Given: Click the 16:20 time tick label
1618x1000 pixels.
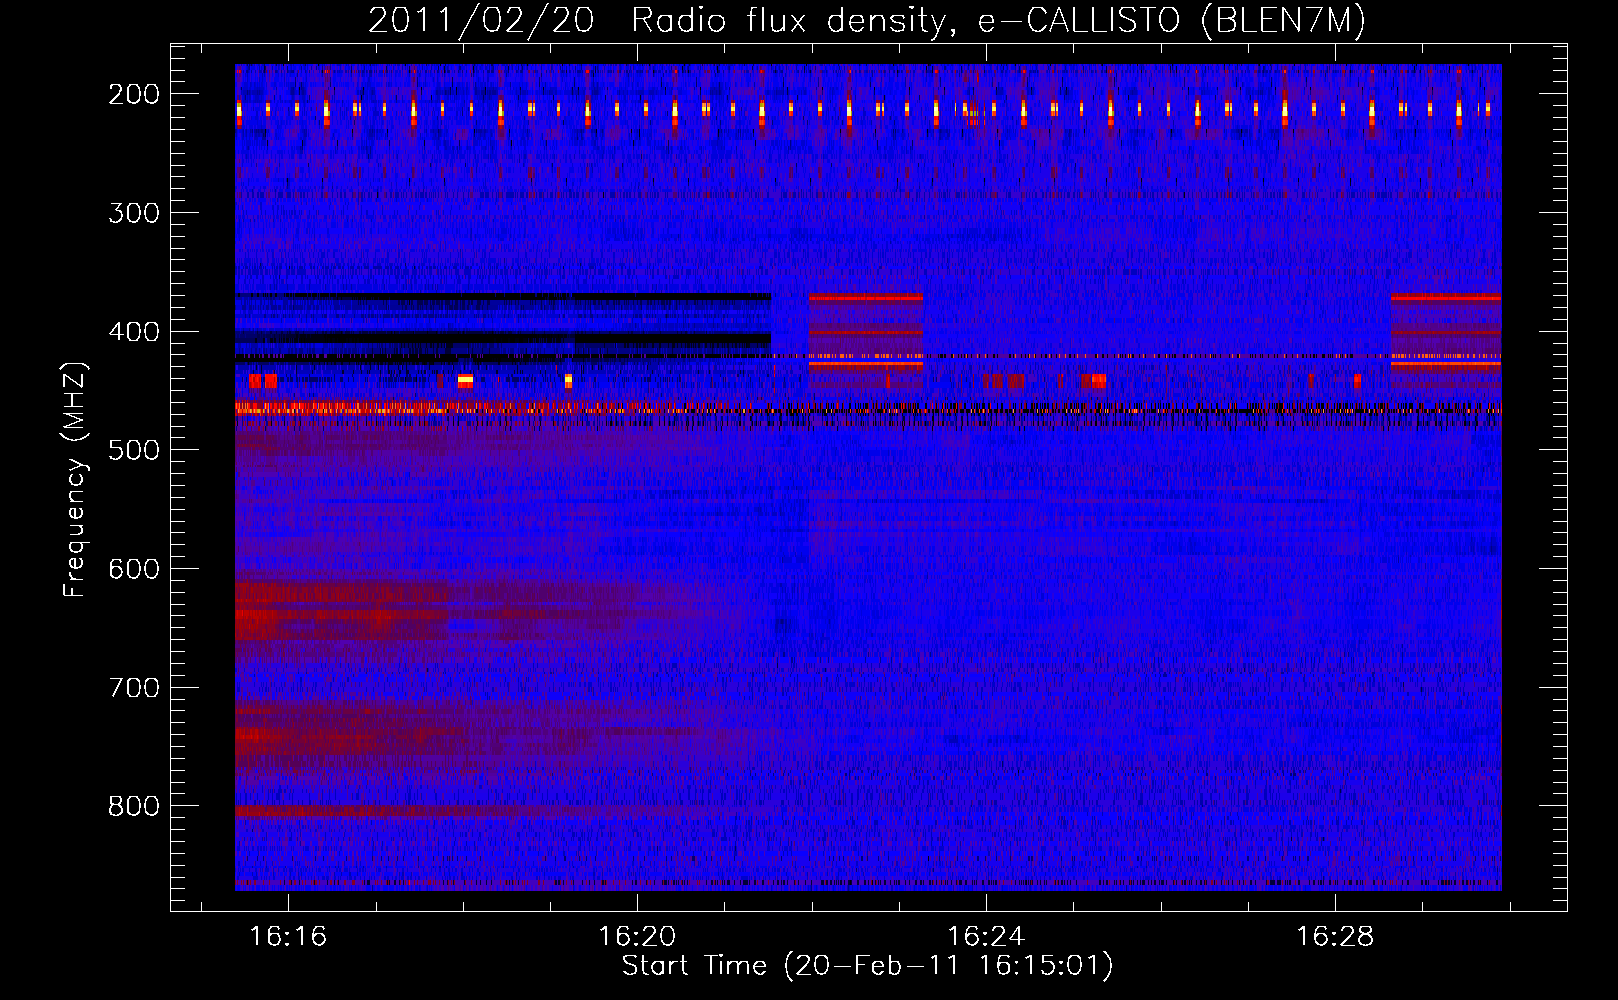Looking at the screenshot, I should [x=637, y=937].
